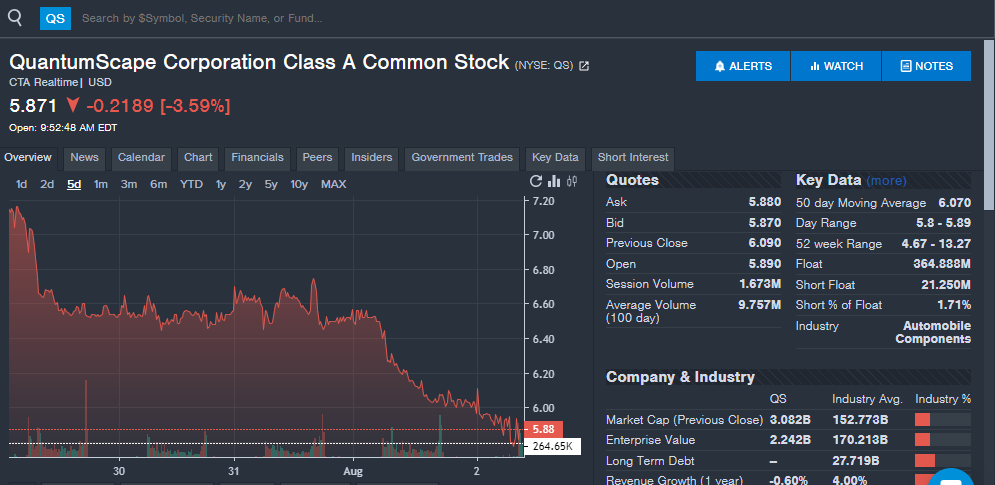The image size is (995, 485).
Task: Click the Market Cap QS value 3.082B
Action: point(790,420)
